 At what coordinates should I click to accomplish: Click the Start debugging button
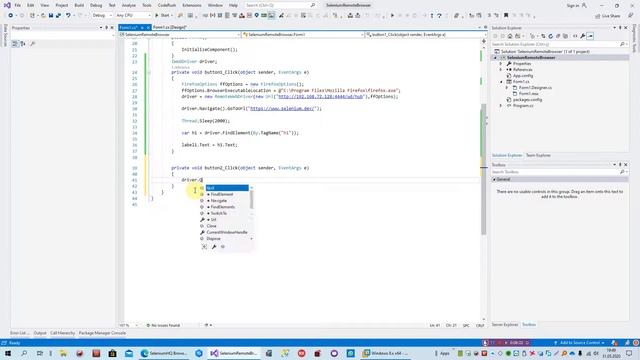163,16
